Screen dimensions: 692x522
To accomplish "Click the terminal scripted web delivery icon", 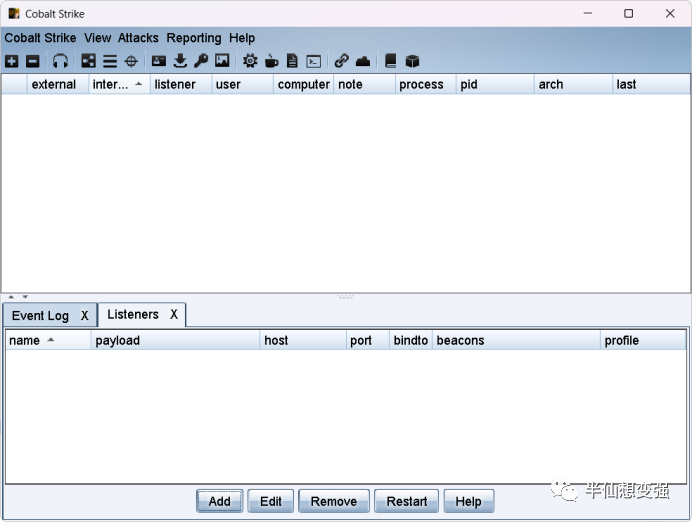I will point(314,61).
